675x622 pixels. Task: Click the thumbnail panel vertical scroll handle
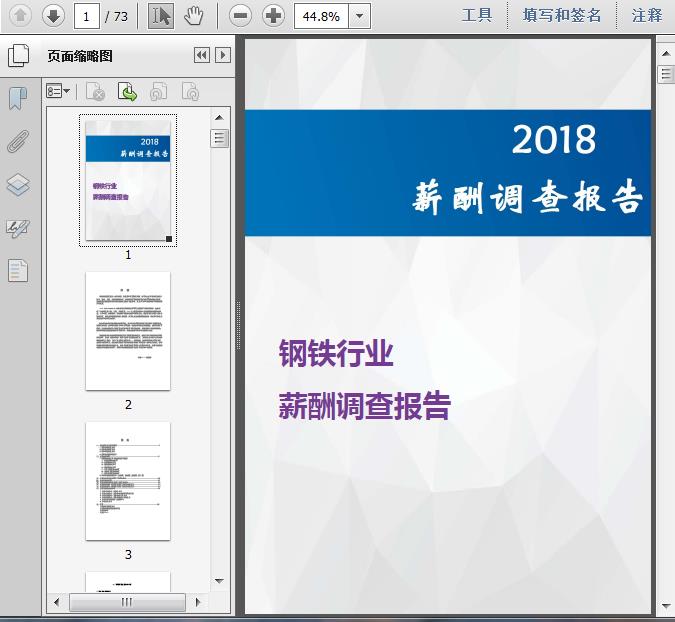point(219,138)
